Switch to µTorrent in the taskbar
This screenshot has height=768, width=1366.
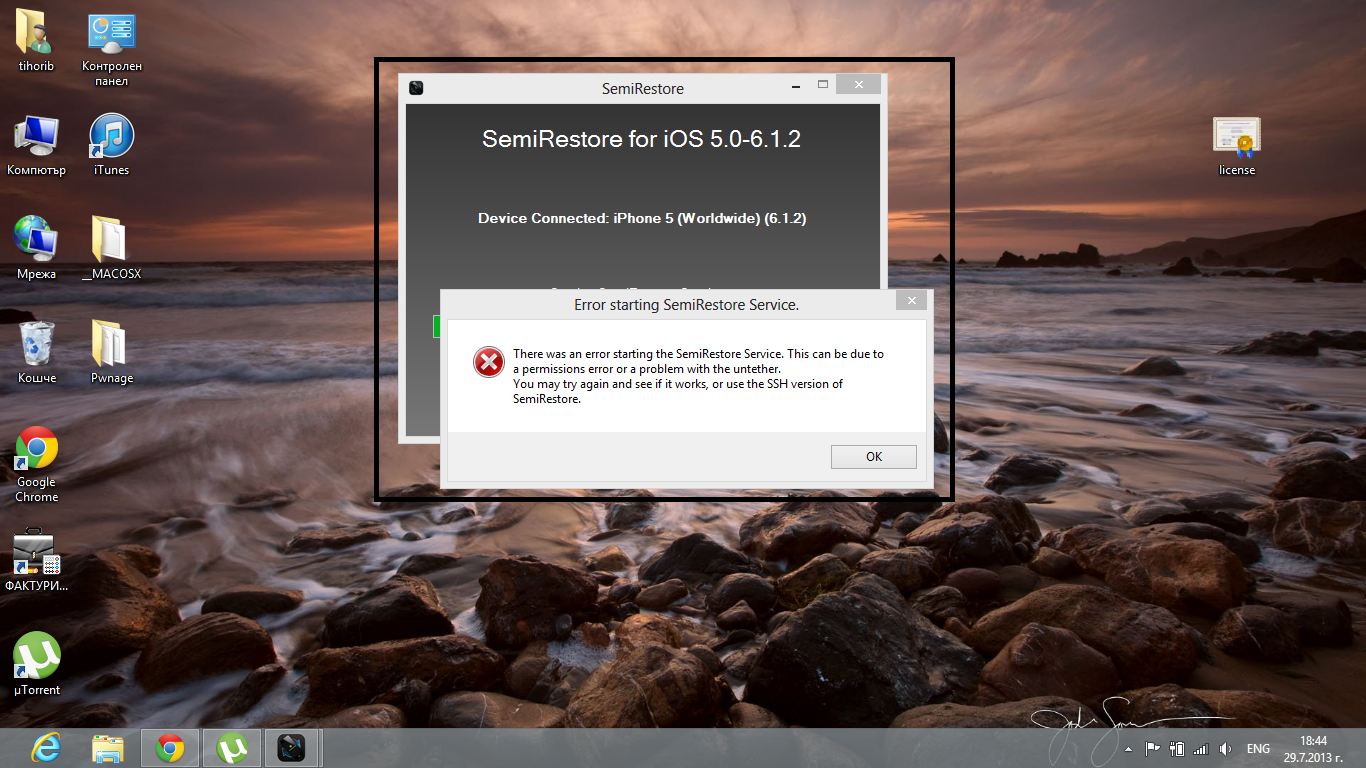[232, 748]
